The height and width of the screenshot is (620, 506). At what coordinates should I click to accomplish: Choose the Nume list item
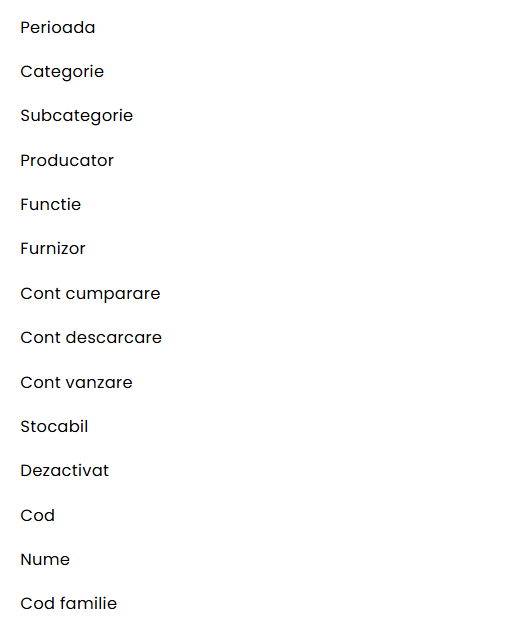click(x=45, y=559)
